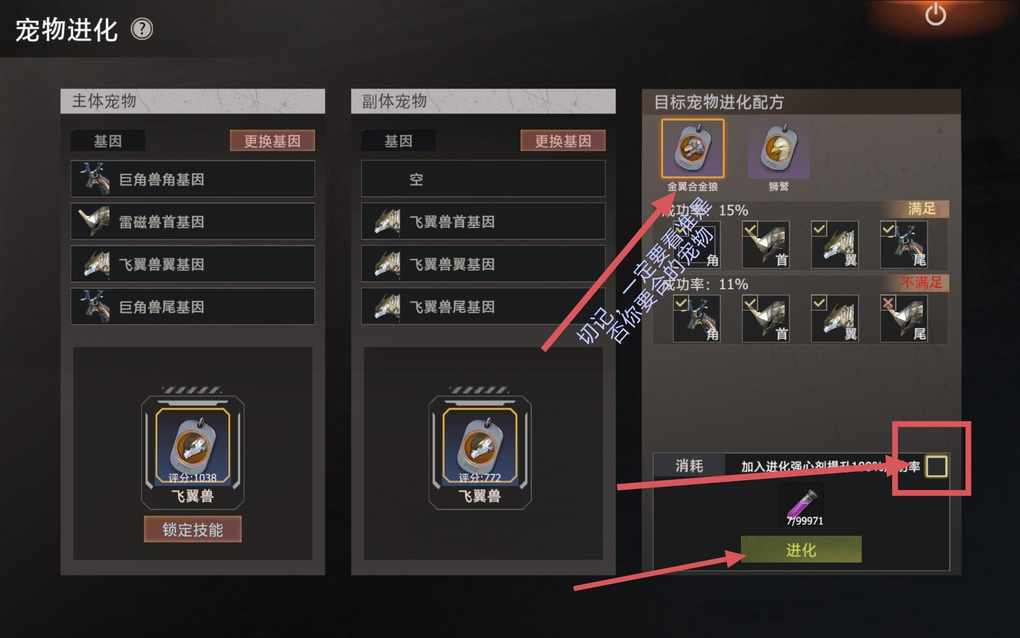Screen dimensions: 1020x638
Task: Click the 锁定技能 button
Action: [x=193, y=529]
